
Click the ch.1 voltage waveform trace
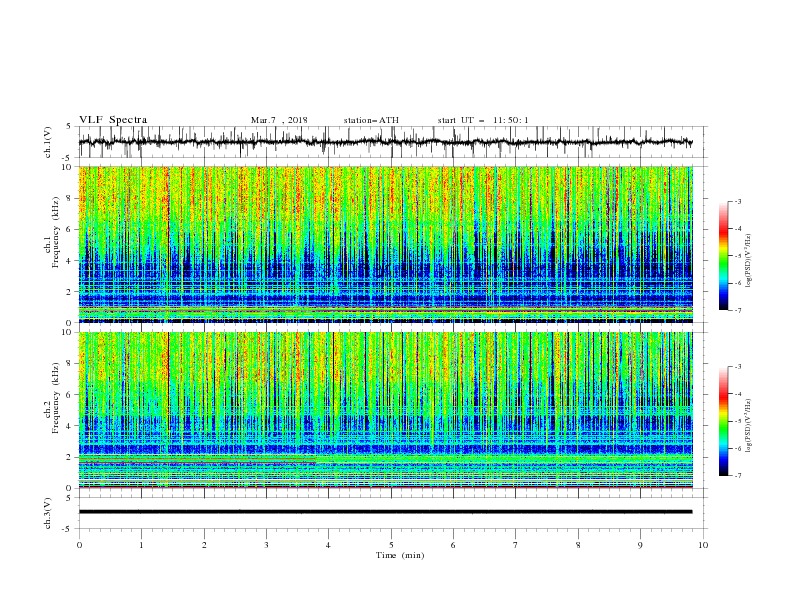385,142
